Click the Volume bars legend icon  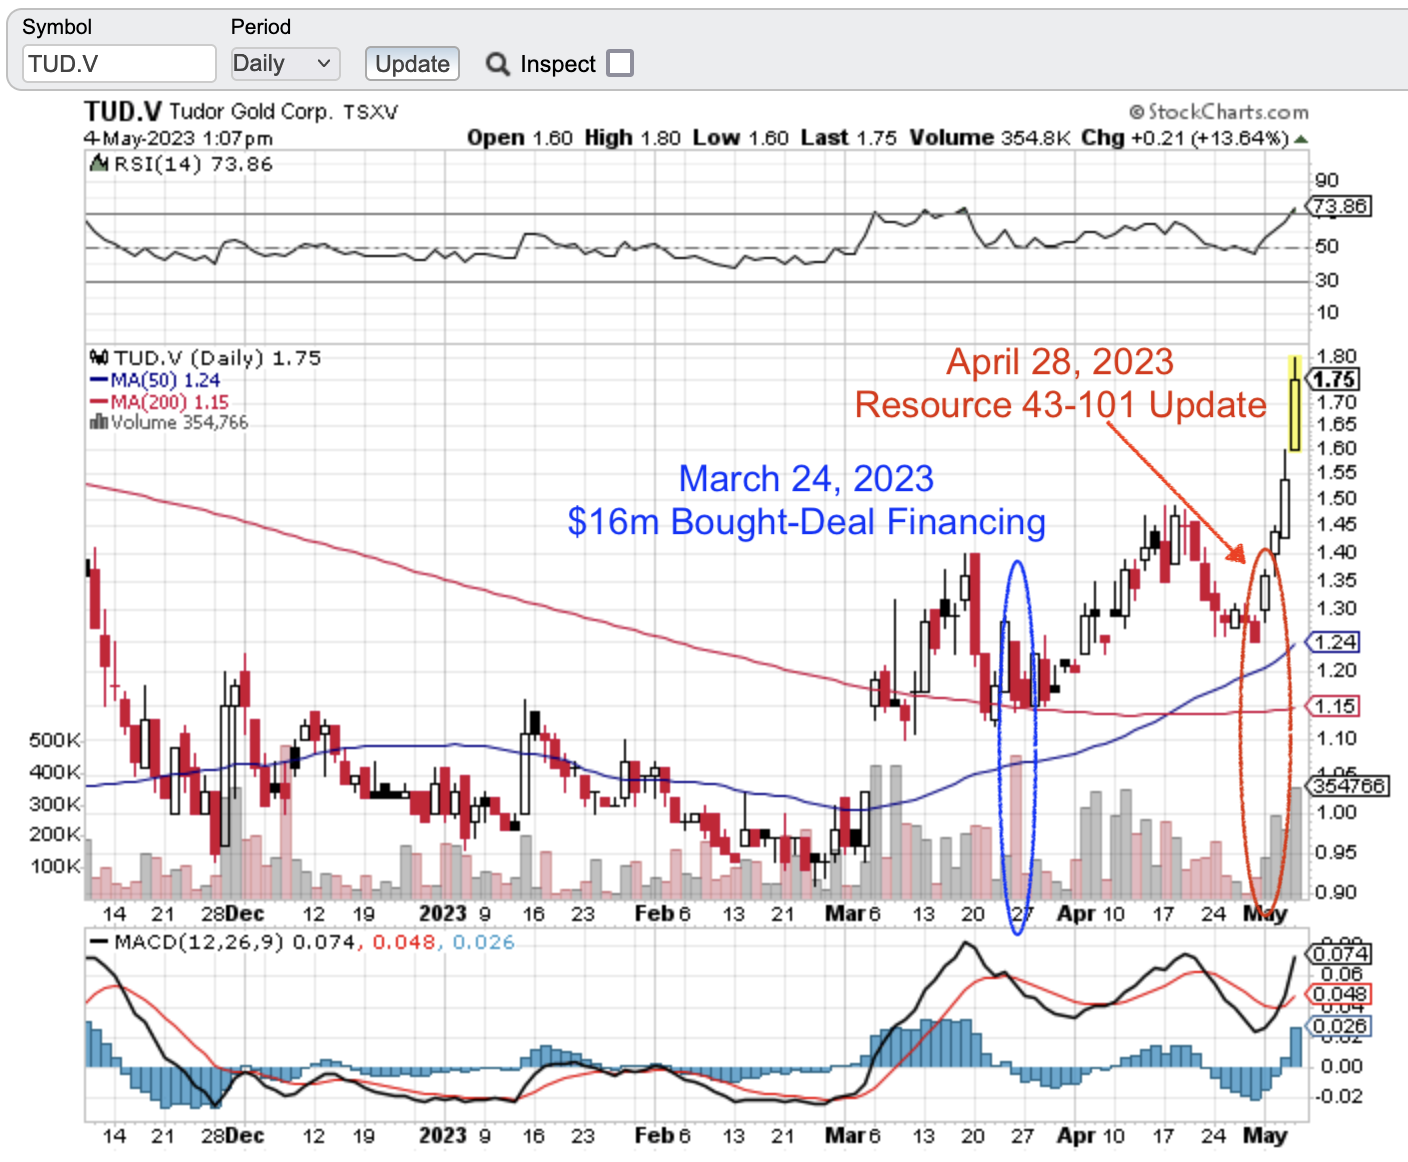pyautogui.click(x=98, y=422)
